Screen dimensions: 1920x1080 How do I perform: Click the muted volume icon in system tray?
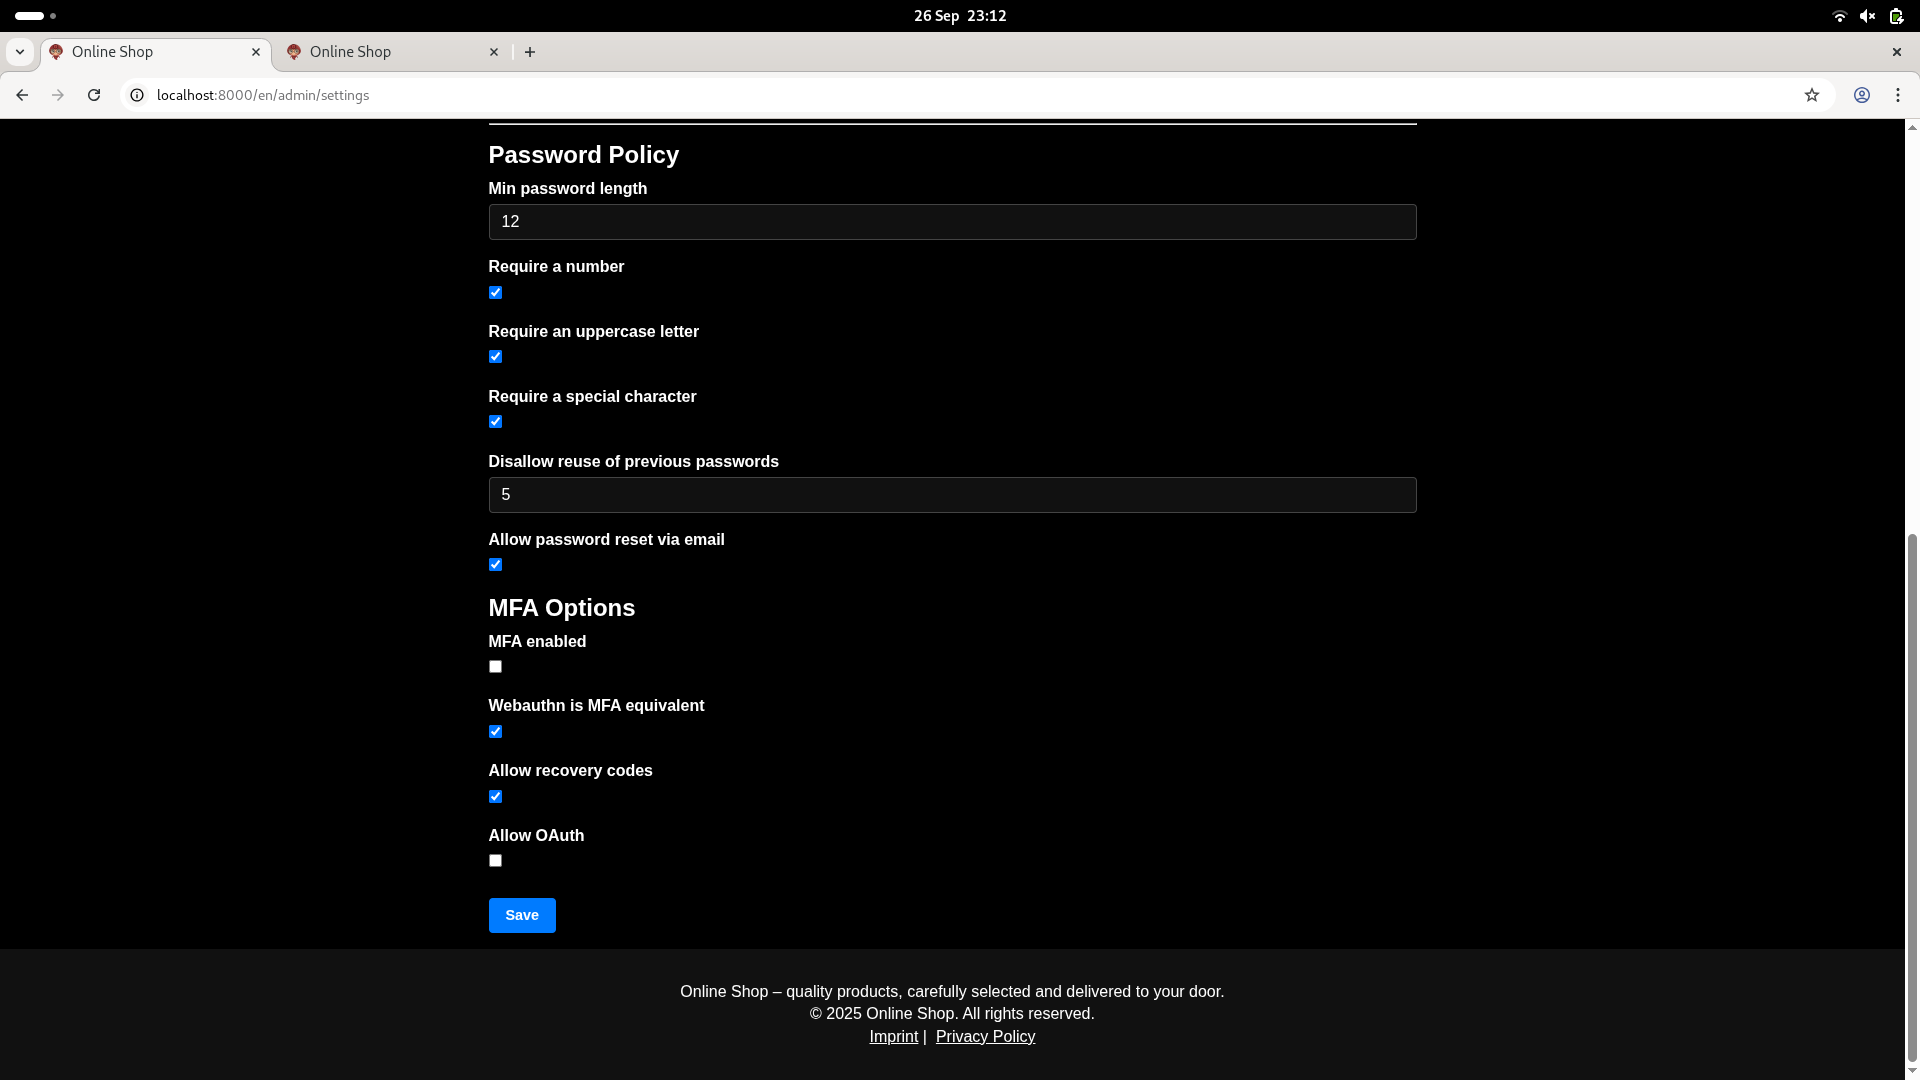(1867, 16)
